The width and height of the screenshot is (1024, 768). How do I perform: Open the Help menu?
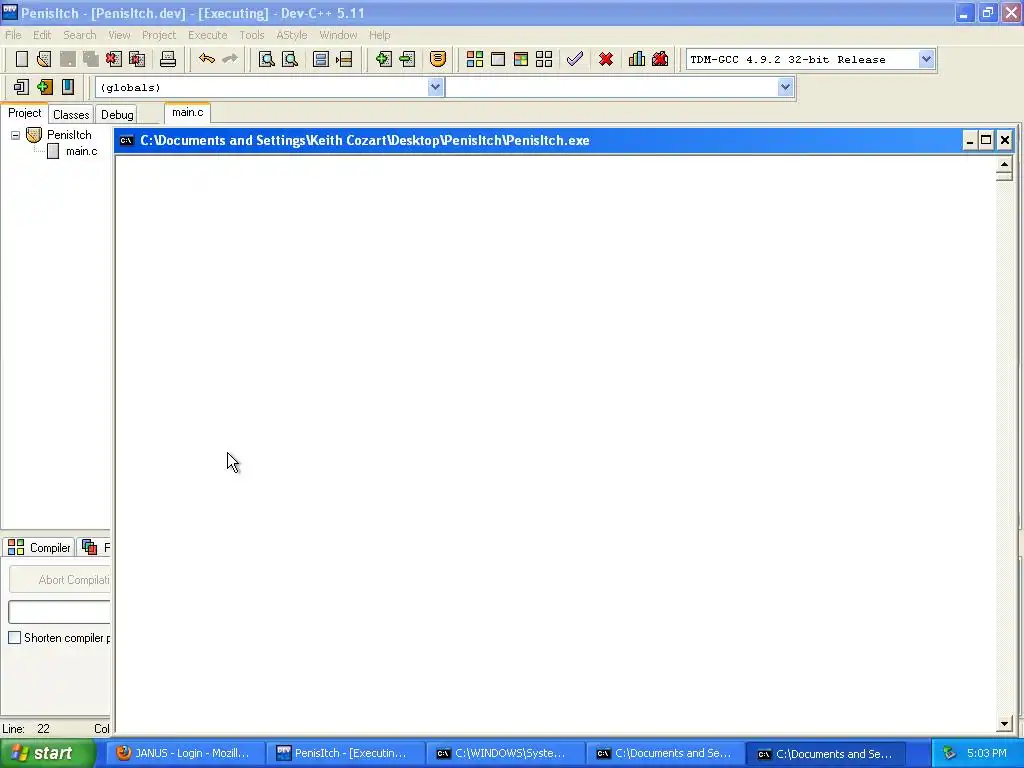click(x=379, y=35)
